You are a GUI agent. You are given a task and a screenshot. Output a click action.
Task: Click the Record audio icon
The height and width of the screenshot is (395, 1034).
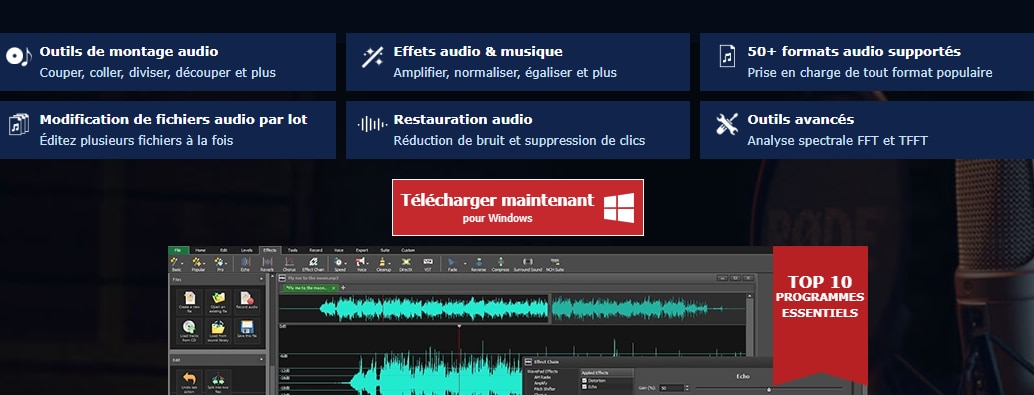(246, 298)
